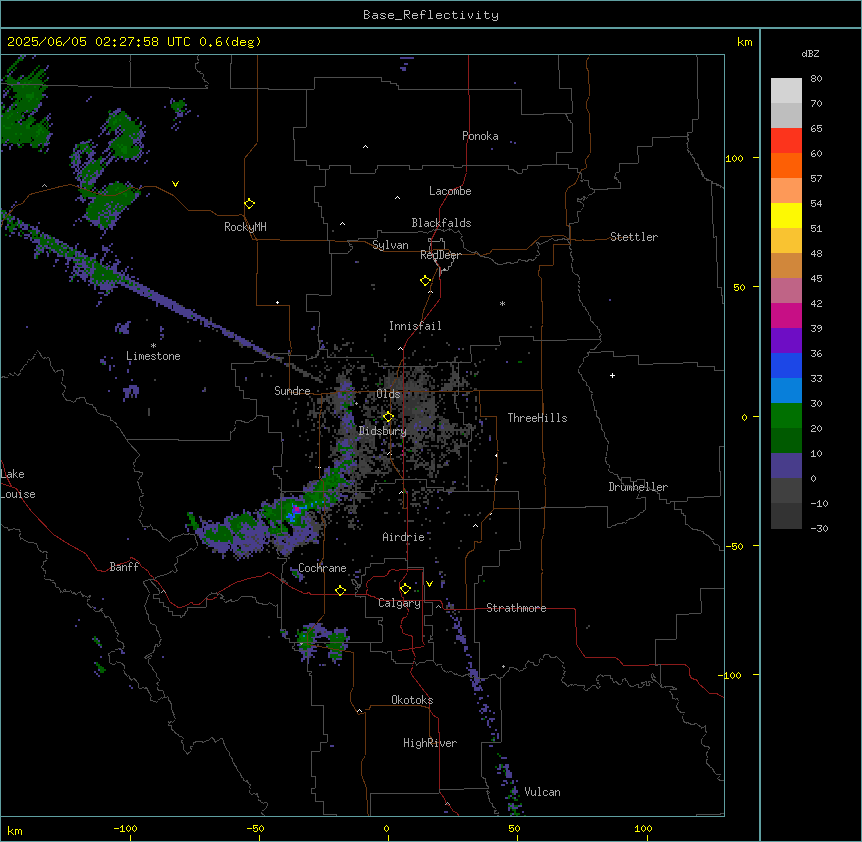Image resolution: width=862 pixels, height=842 pixels.
Task: Select the yellow diamond marker above the Calgary label
Action: point(405,589)
